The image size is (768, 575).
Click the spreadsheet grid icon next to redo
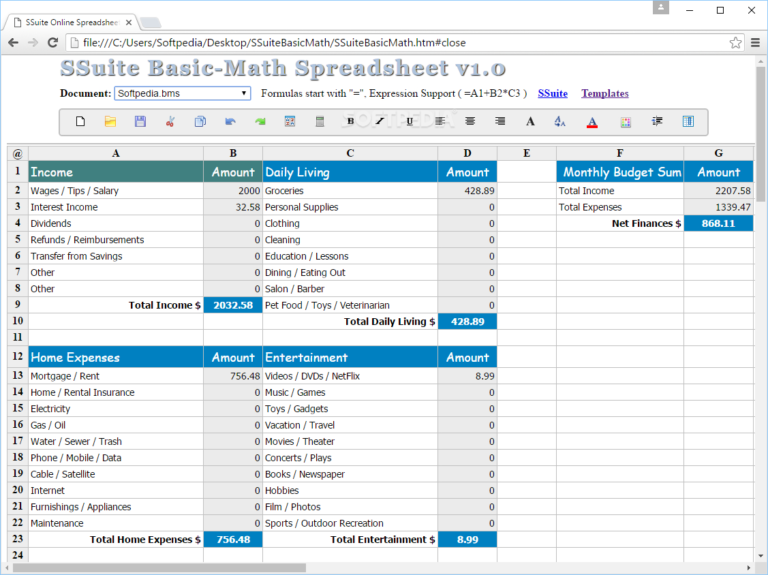pyautogui.click(x=290, y=121)
